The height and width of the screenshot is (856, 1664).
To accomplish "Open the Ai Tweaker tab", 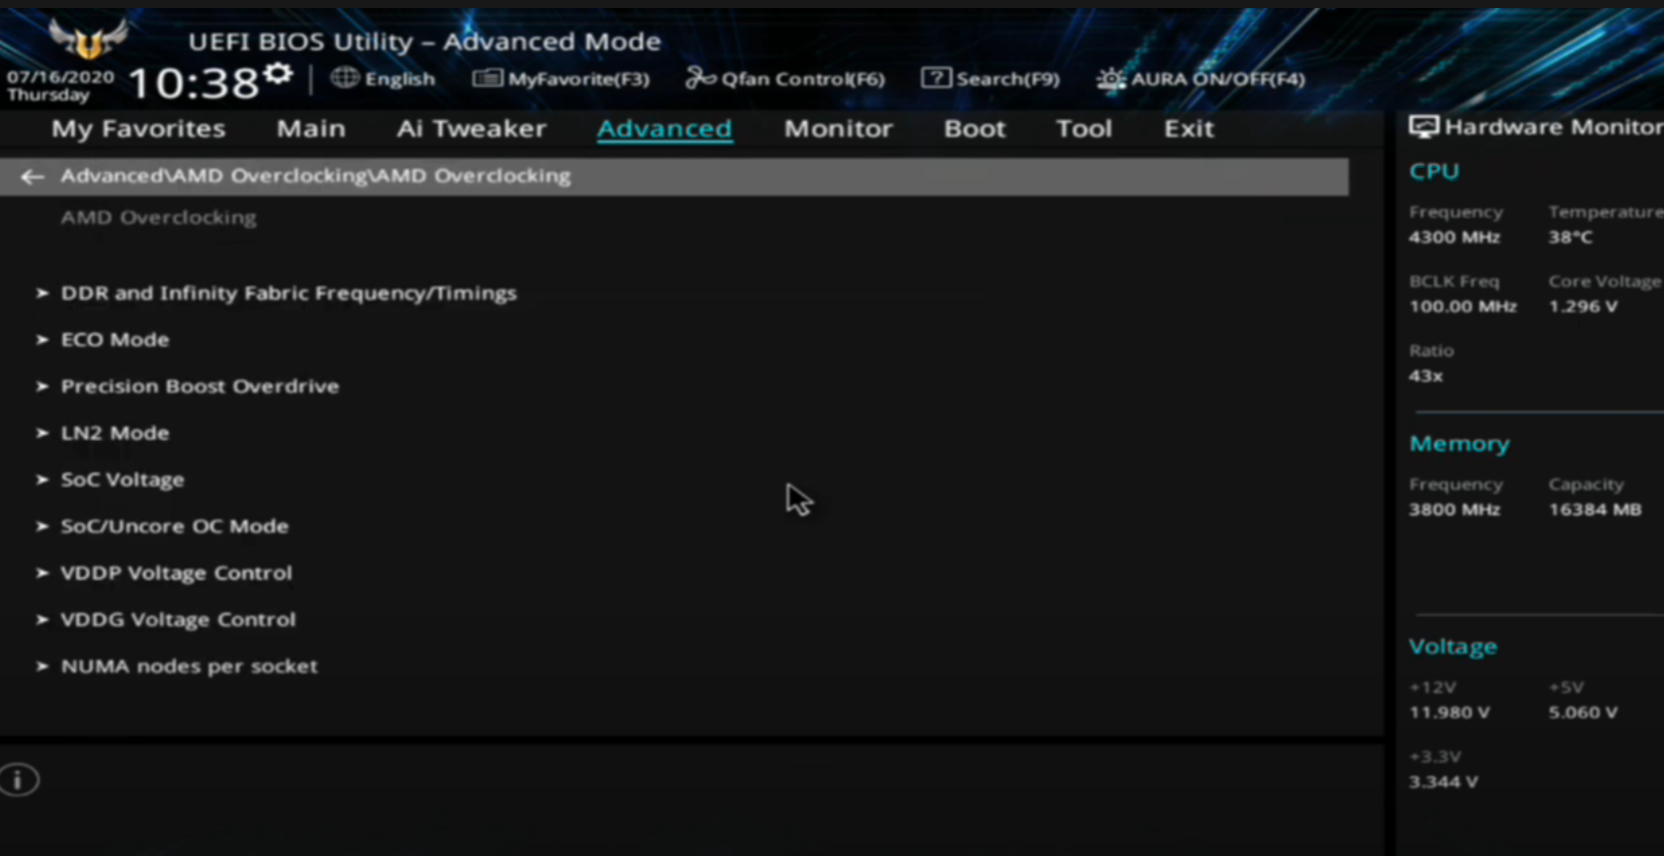I will (x=471, y=129).
